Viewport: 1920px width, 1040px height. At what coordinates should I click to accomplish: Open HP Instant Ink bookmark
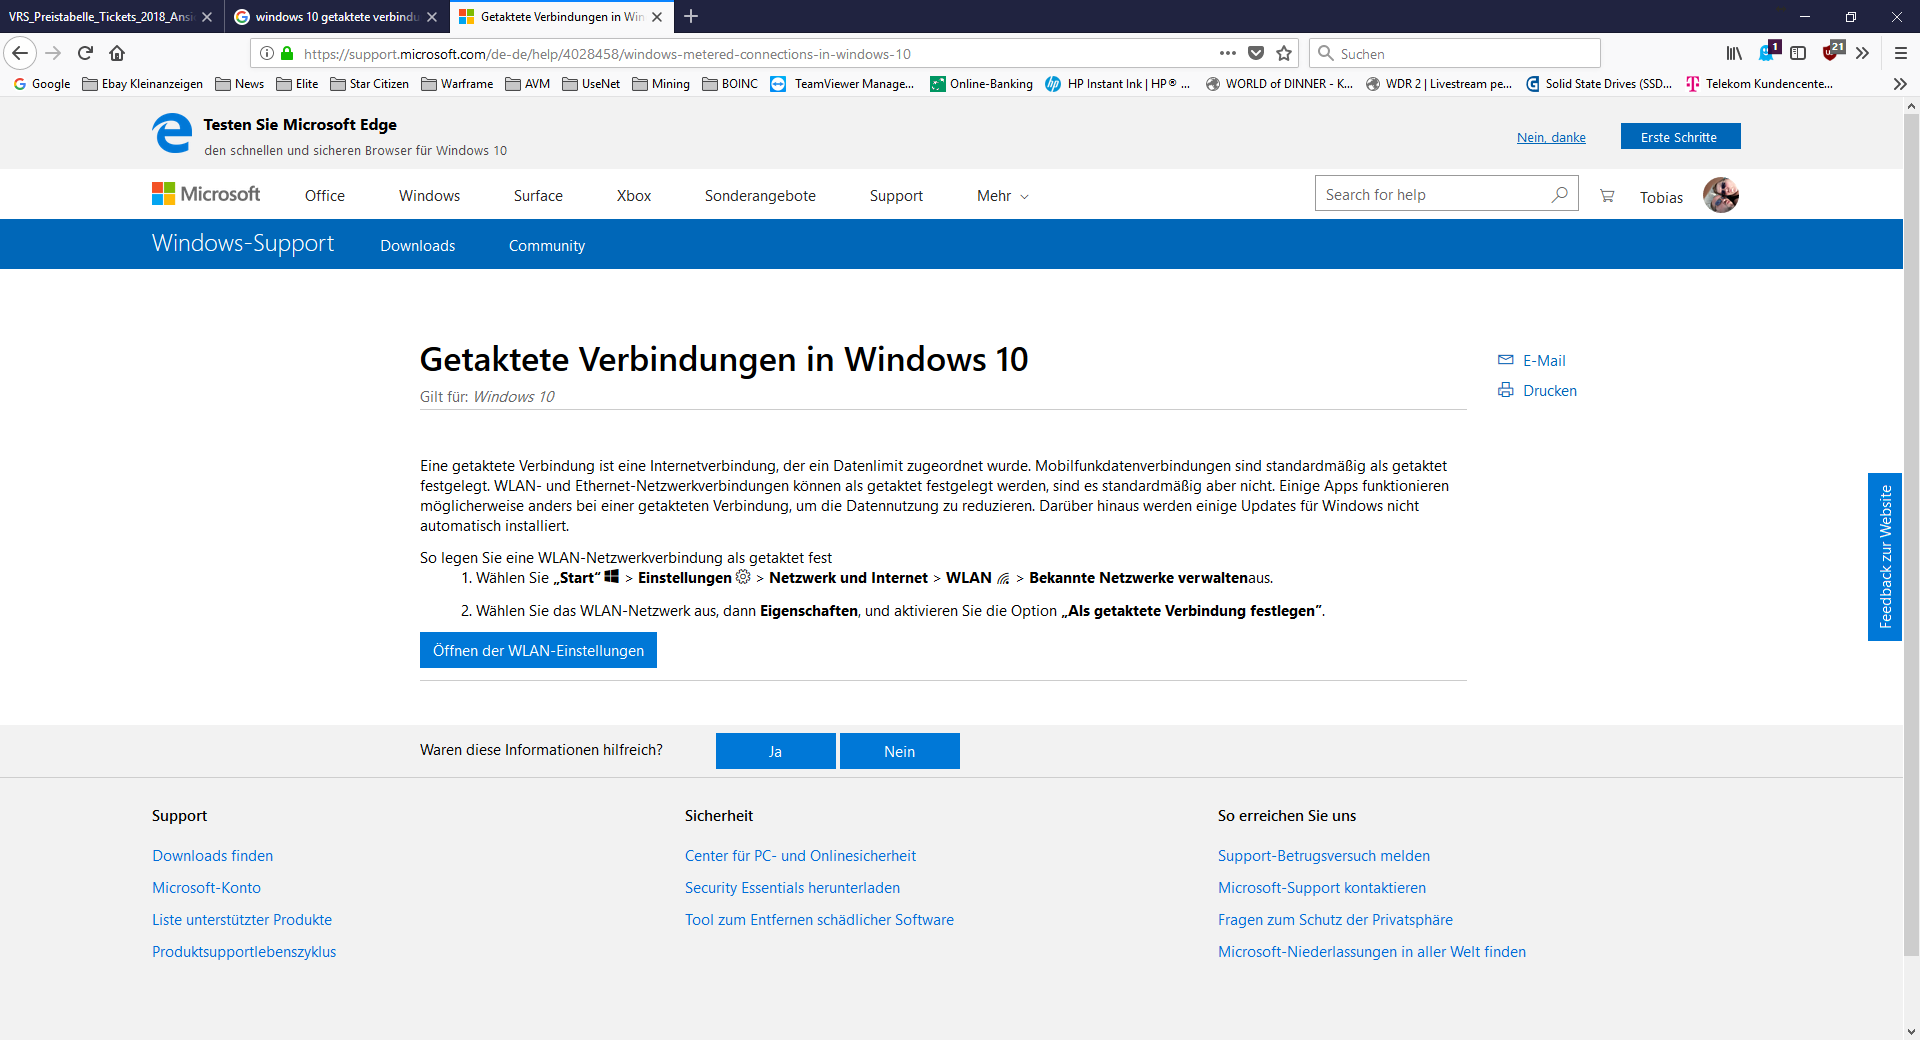point(1117,84)
